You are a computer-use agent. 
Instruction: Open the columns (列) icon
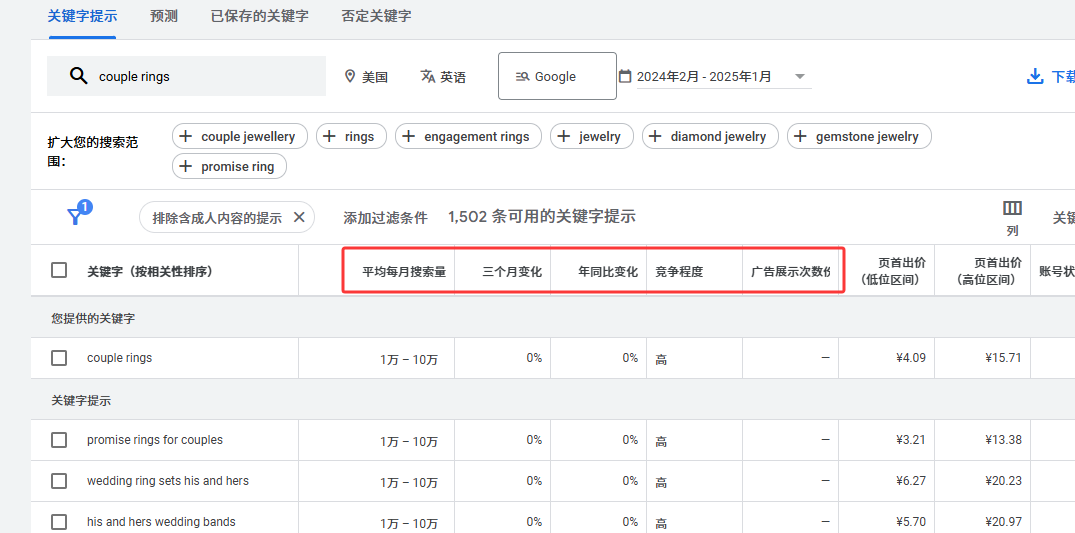tap(1012, 209)
